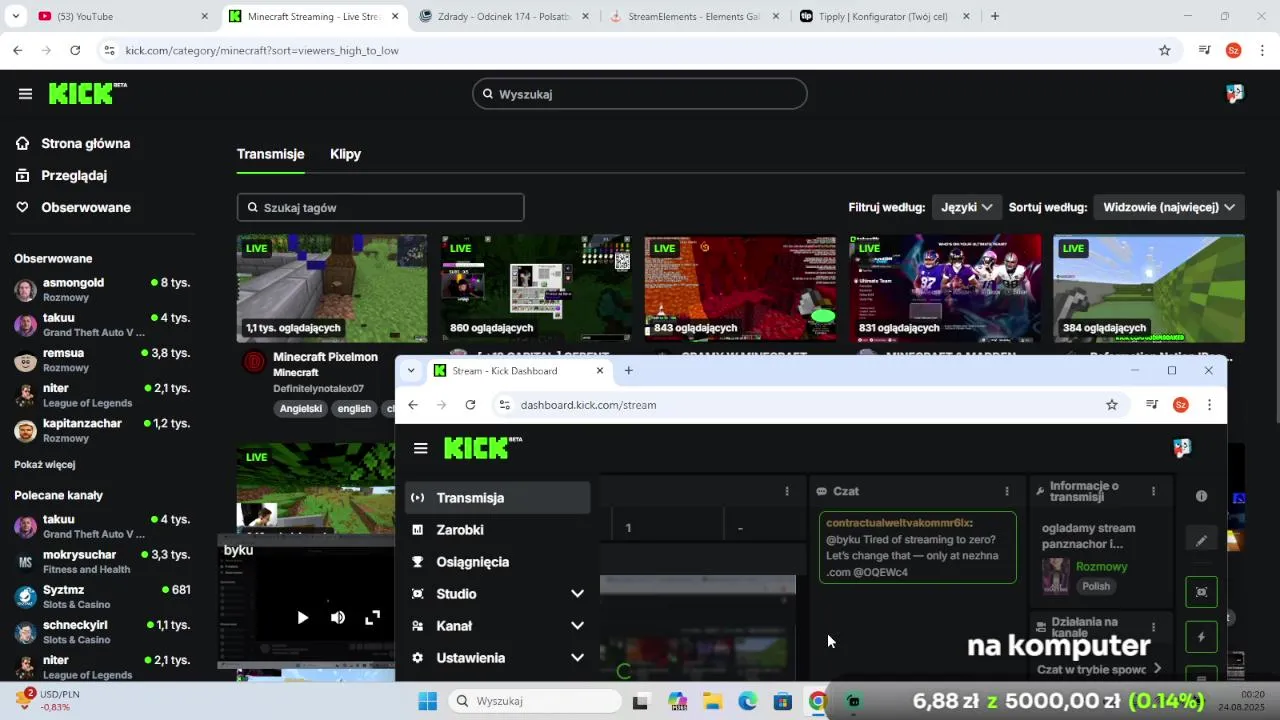Viewport: 1280px width, 720px height.
Task: Click the info icon in dashboard right rail
Action: [x=1201, y=496]
